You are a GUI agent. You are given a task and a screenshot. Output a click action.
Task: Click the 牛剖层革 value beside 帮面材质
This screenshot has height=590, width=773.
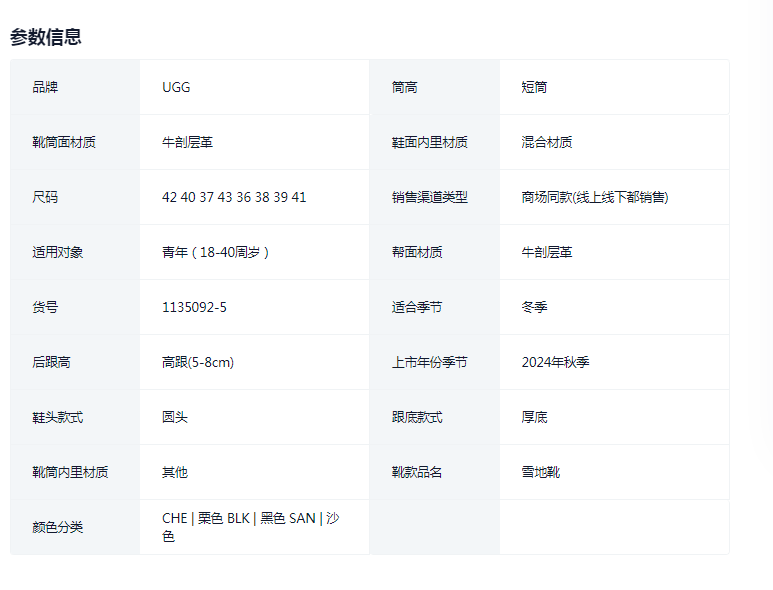point(547,252)
